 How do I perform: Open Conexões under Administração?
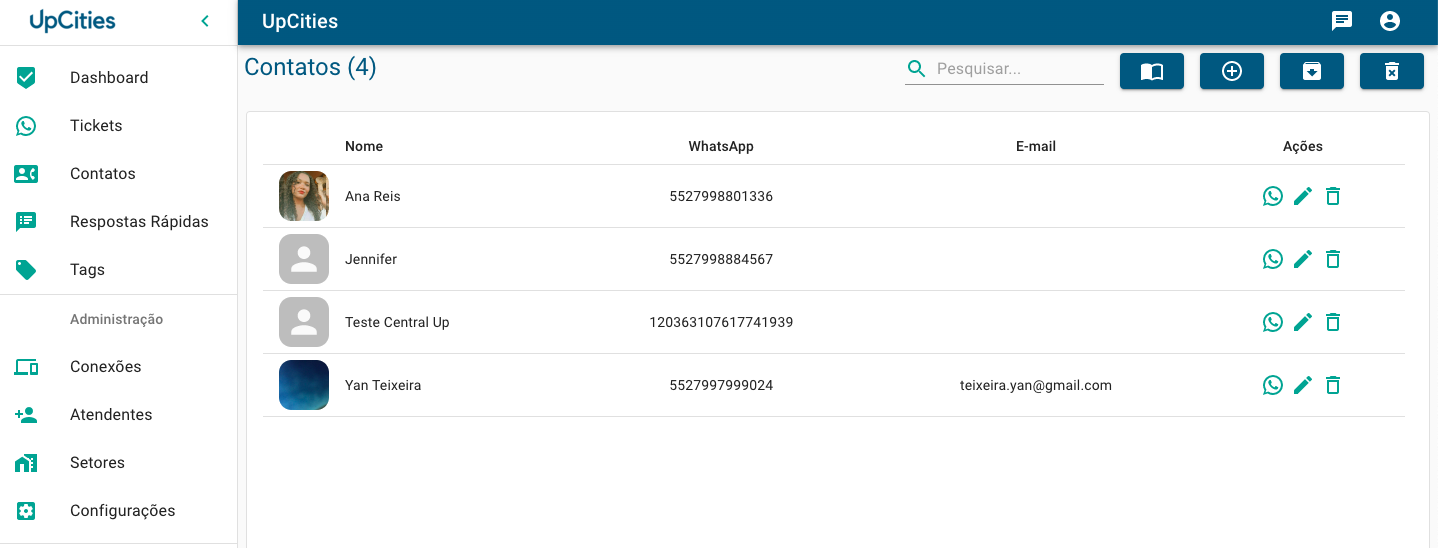pyautogui.click(x=118, y=367)
